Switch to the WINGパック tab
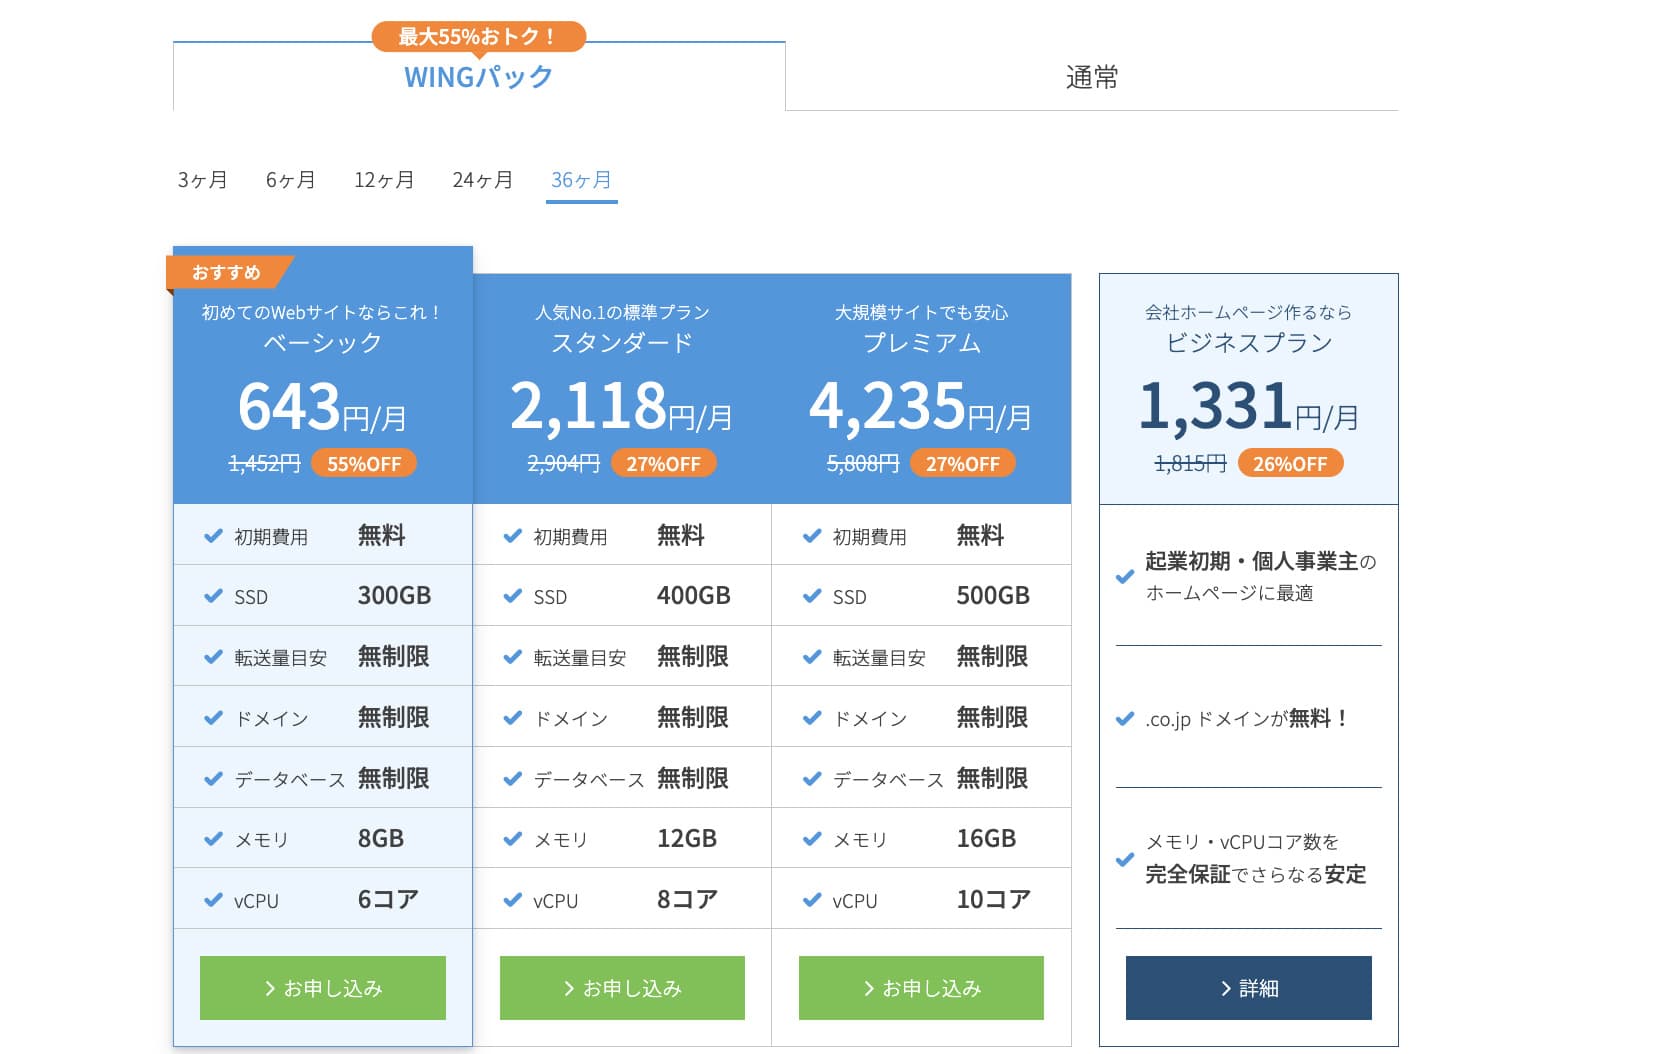Screen dimensions: 1658x1054 [479, 77]
